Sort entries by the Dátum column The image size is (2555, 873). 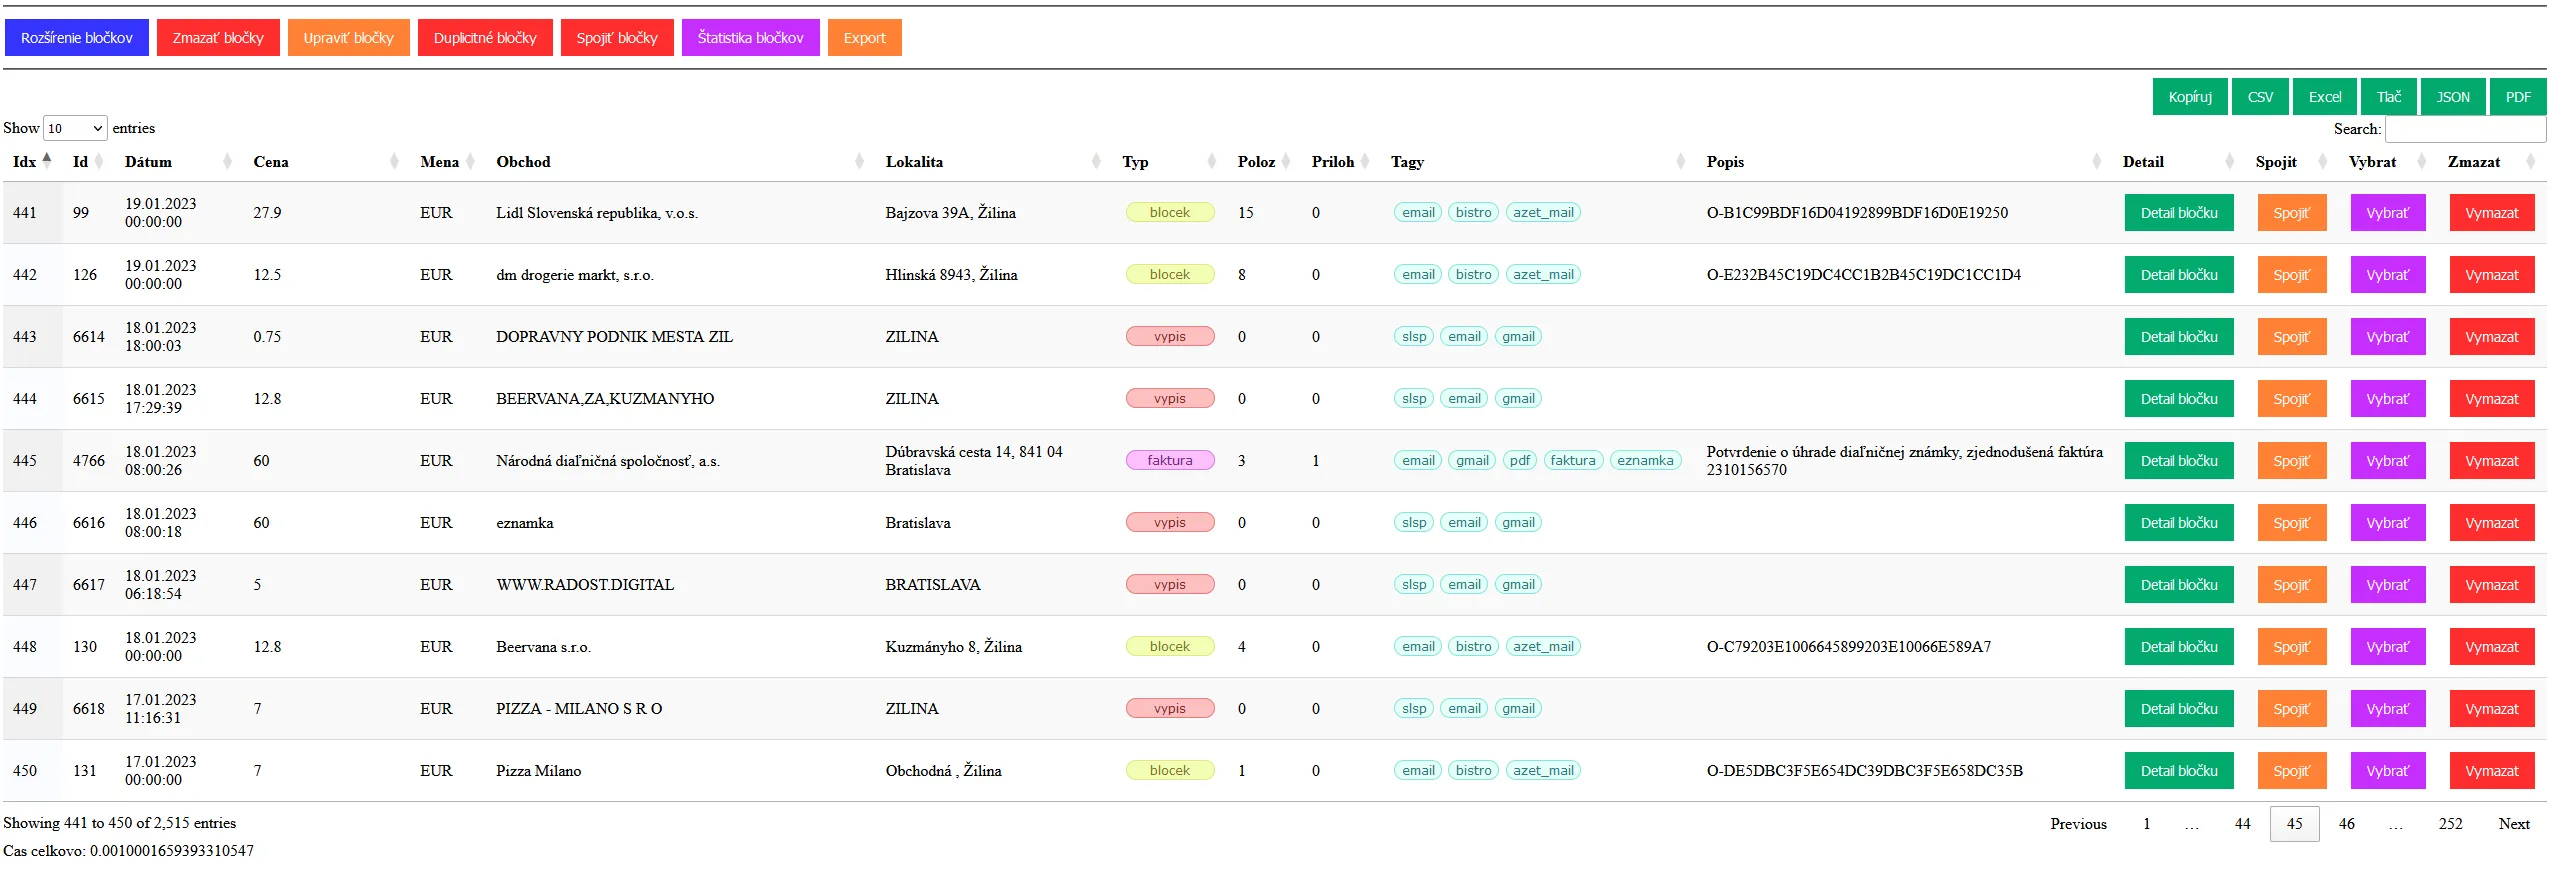(x=148, y=162)
